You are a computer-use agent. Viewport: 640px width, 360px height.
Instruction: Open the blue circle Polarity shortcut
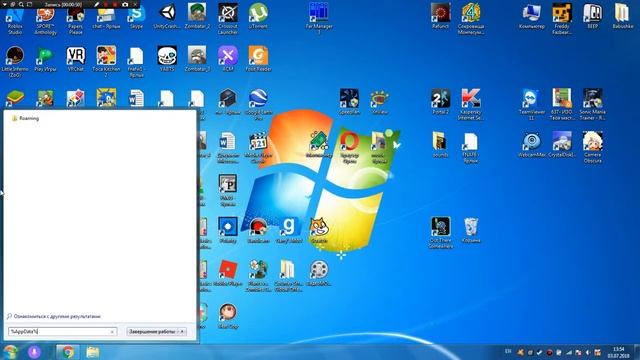[228, 230]
